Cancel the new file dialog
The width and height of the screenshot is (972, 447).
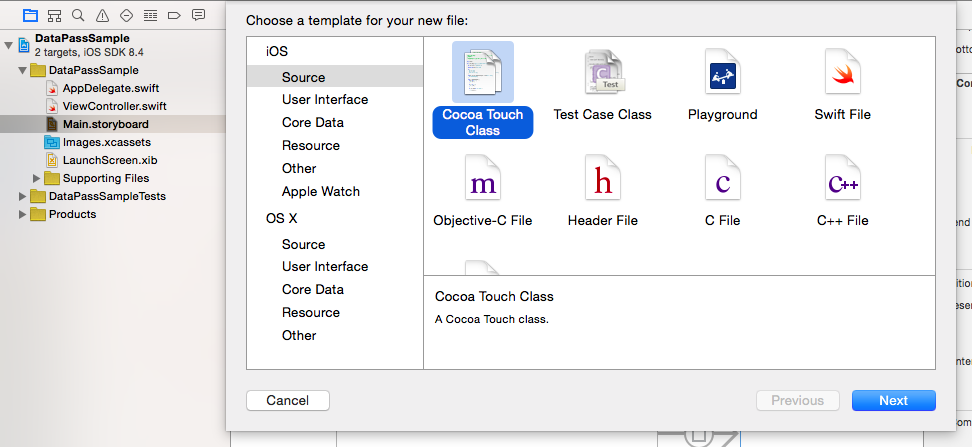(x=287, y=400)
